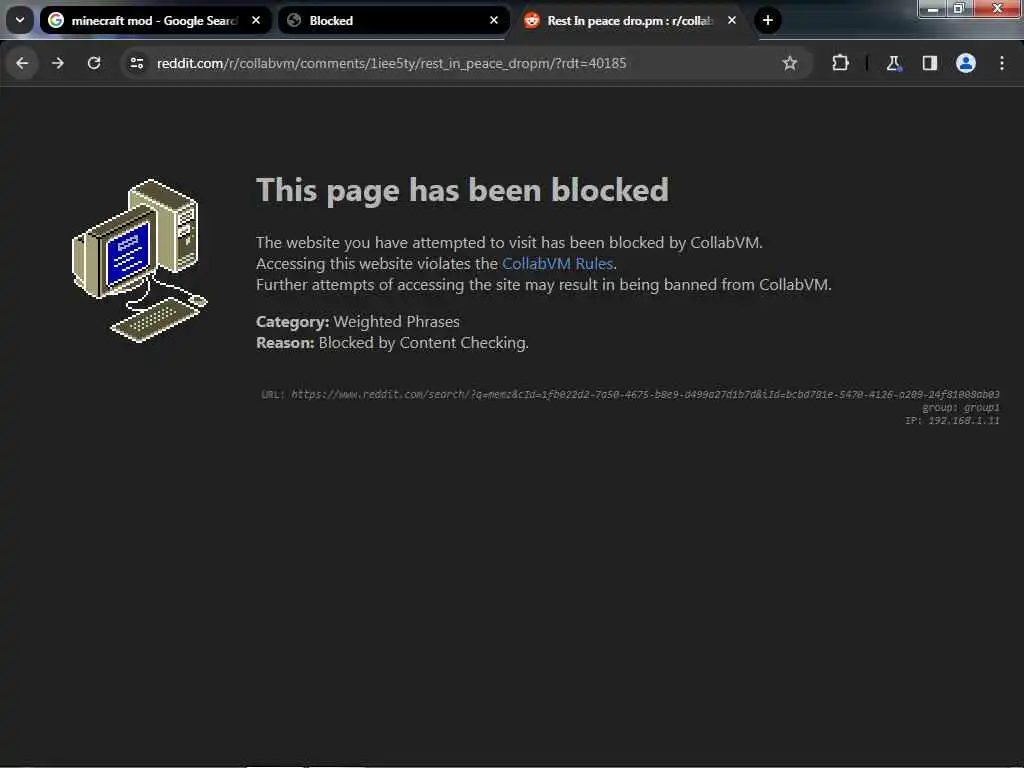Close the Rest In peace dro.pm tab
This screenshot has width=1024, height=768.
coord(732,21)
